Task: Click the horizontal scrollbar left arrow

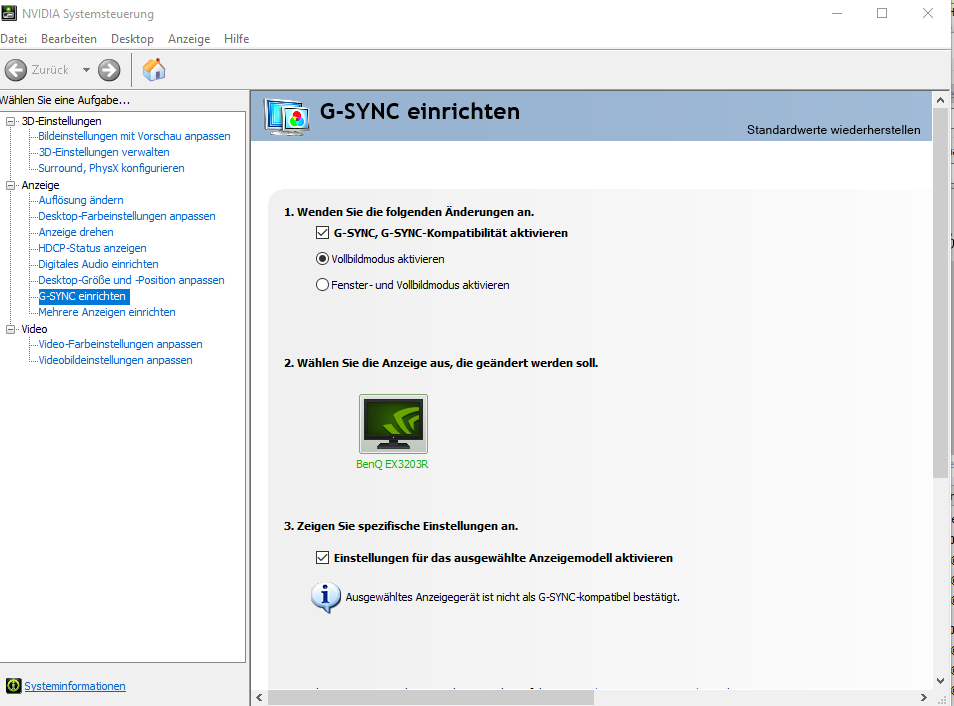Action: pos(260,697)
